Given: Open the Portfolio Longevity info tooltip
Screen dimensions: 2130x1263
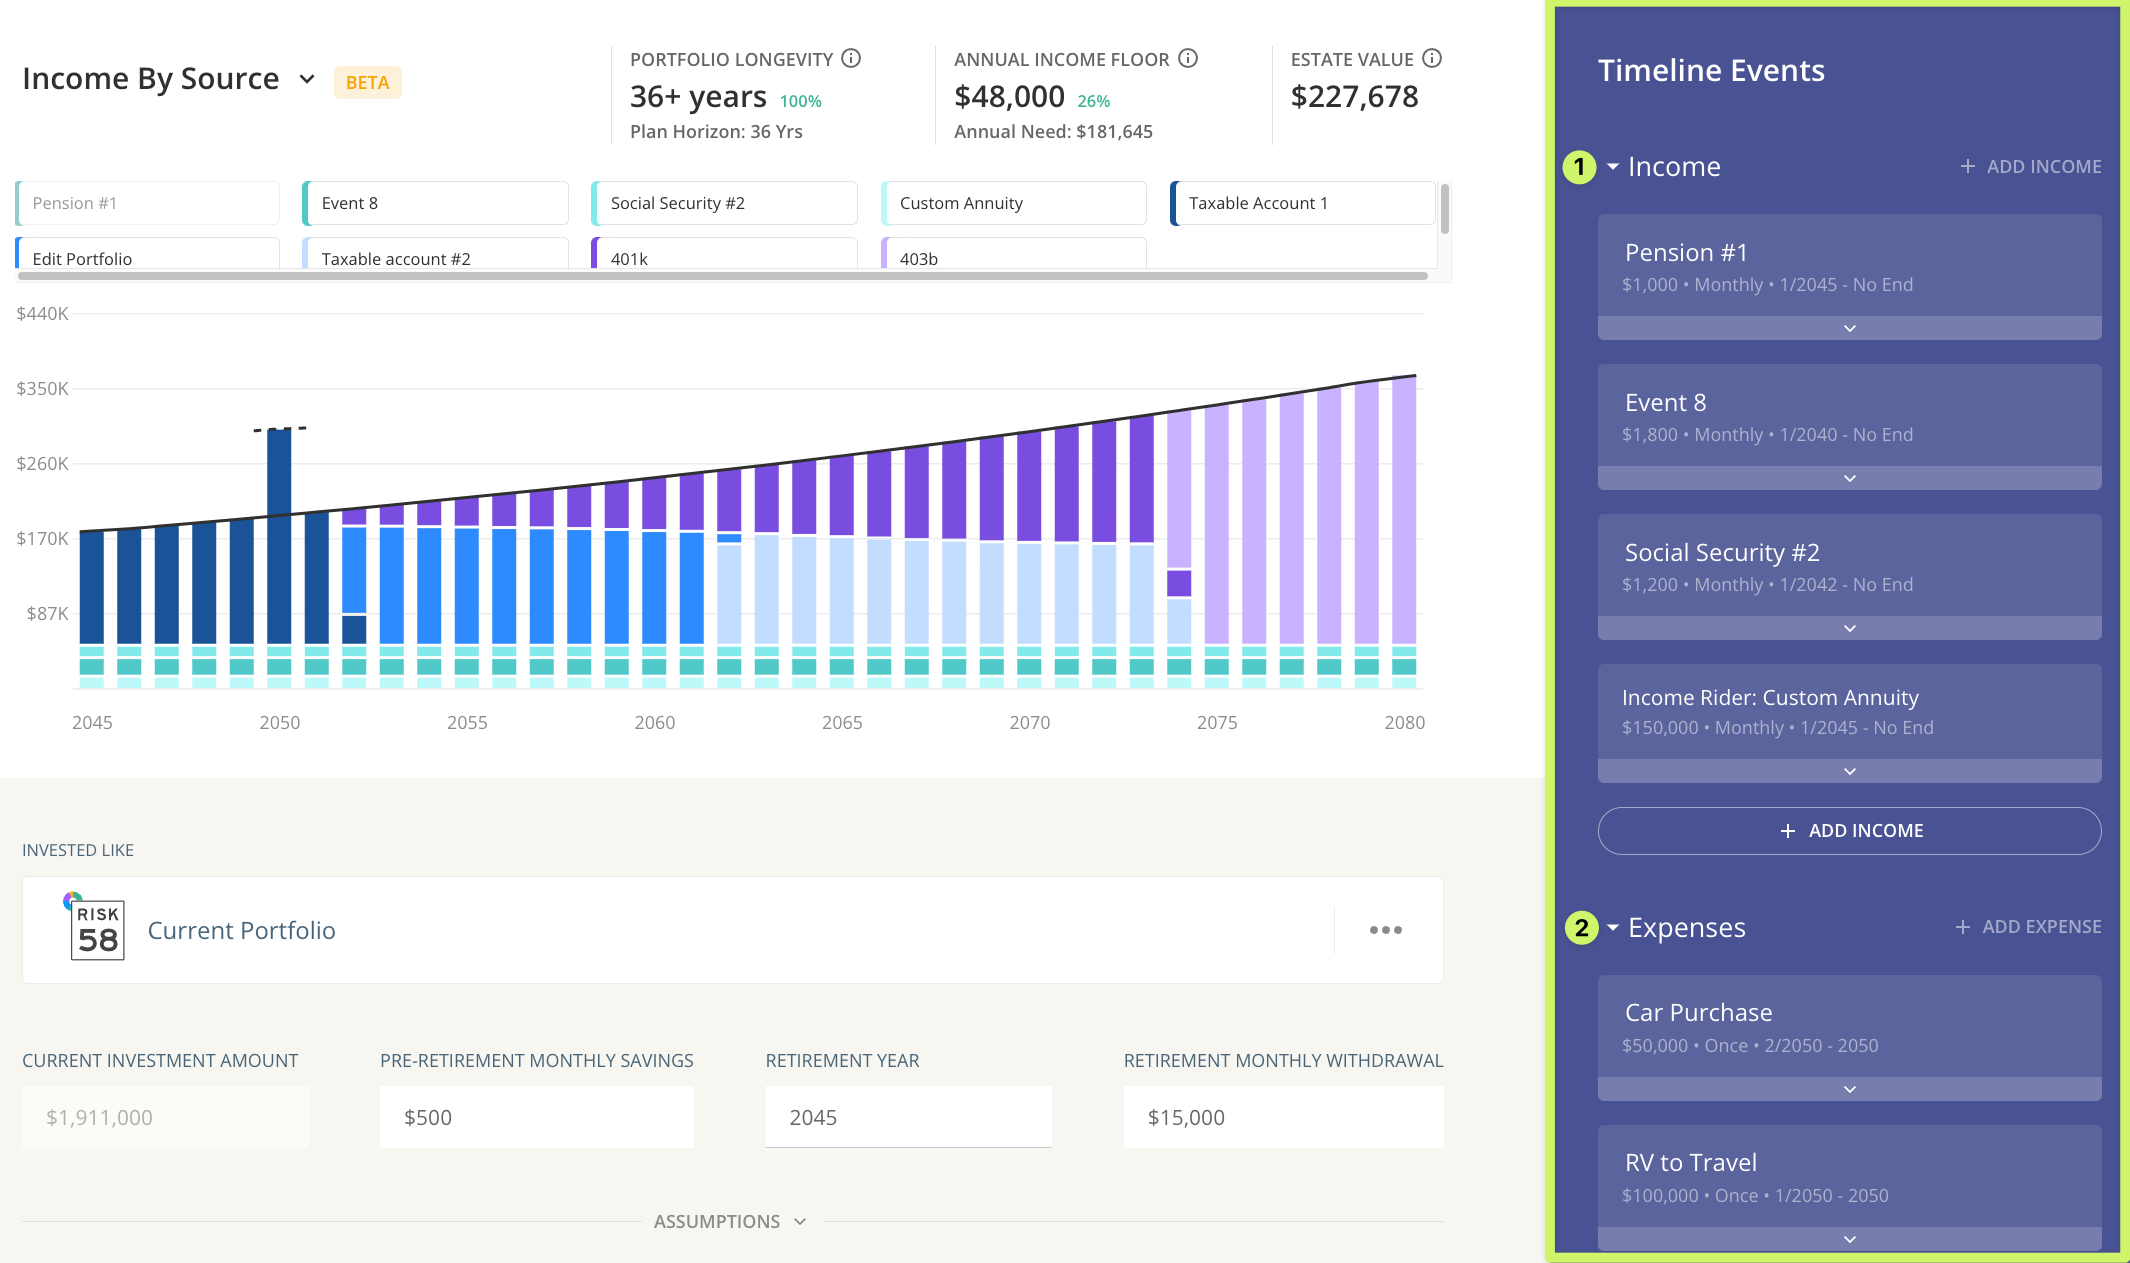Looking at the screenshot, I should click(x=852, y=58).
